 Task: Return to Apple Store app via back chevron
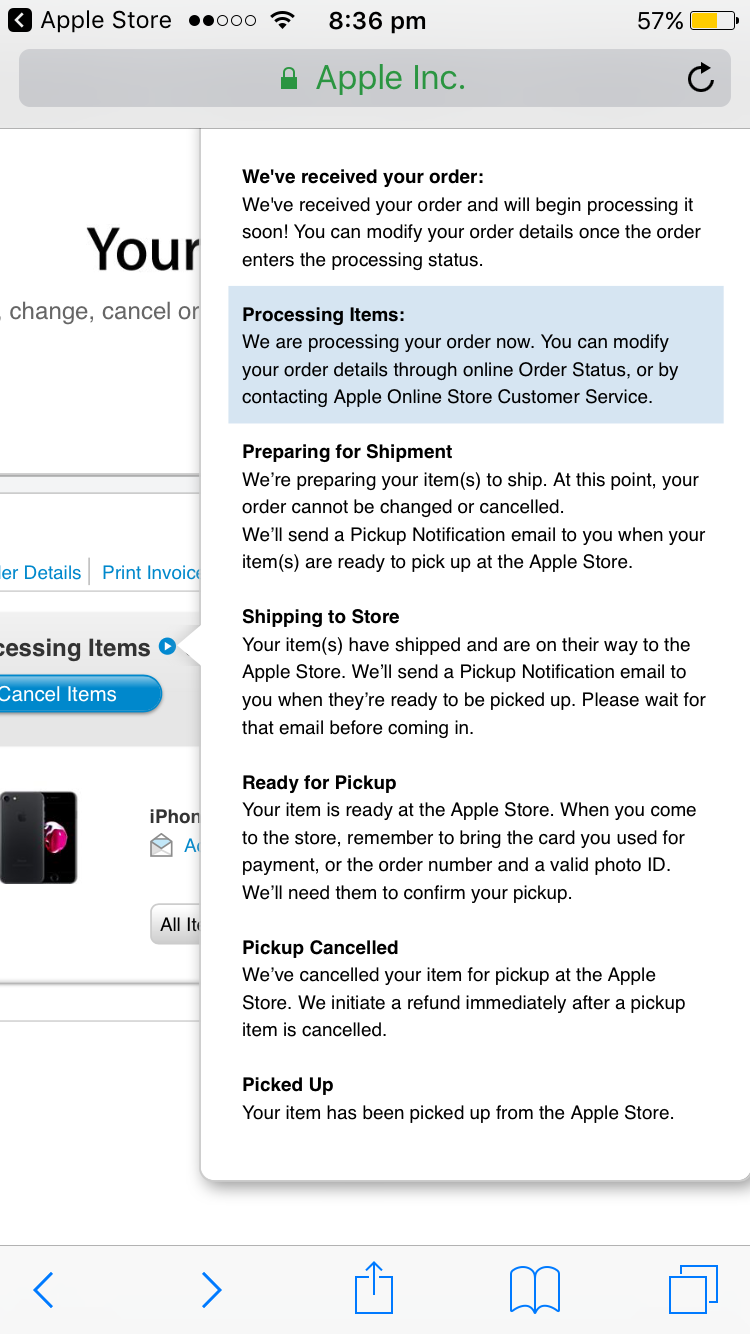coord(20,20)
